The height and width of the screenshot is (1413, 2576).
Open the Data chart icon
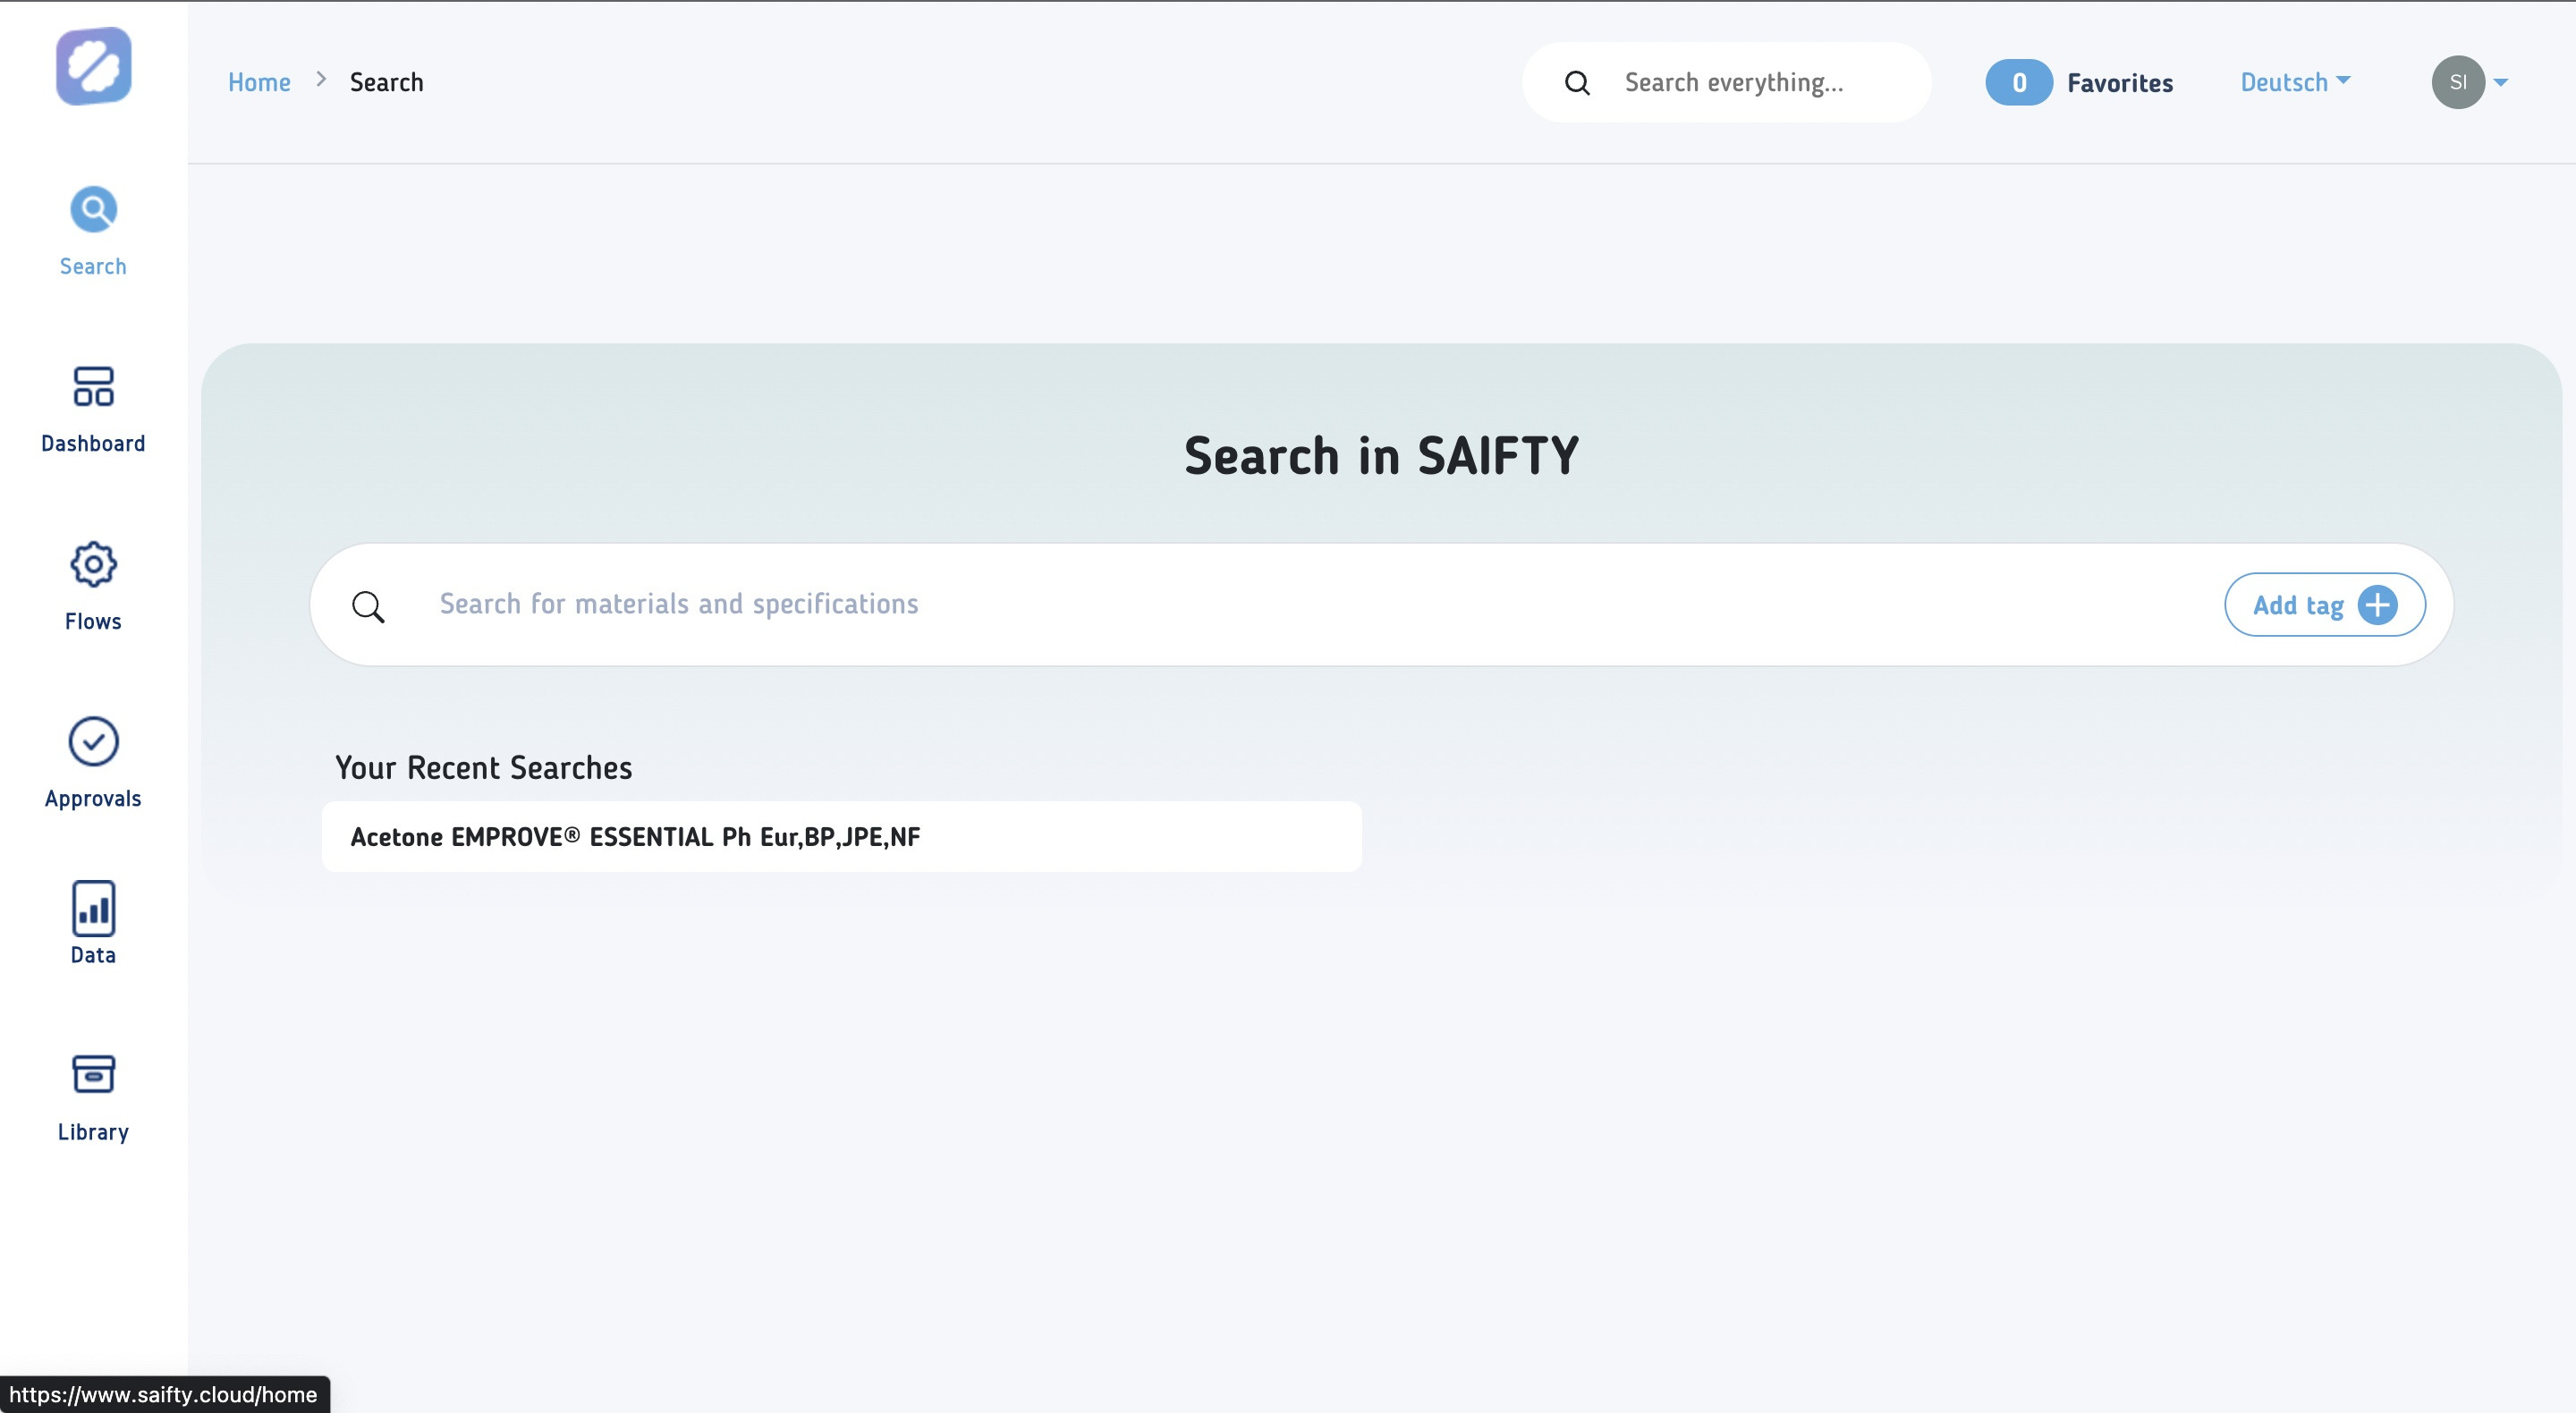click(x=93, y=908)
